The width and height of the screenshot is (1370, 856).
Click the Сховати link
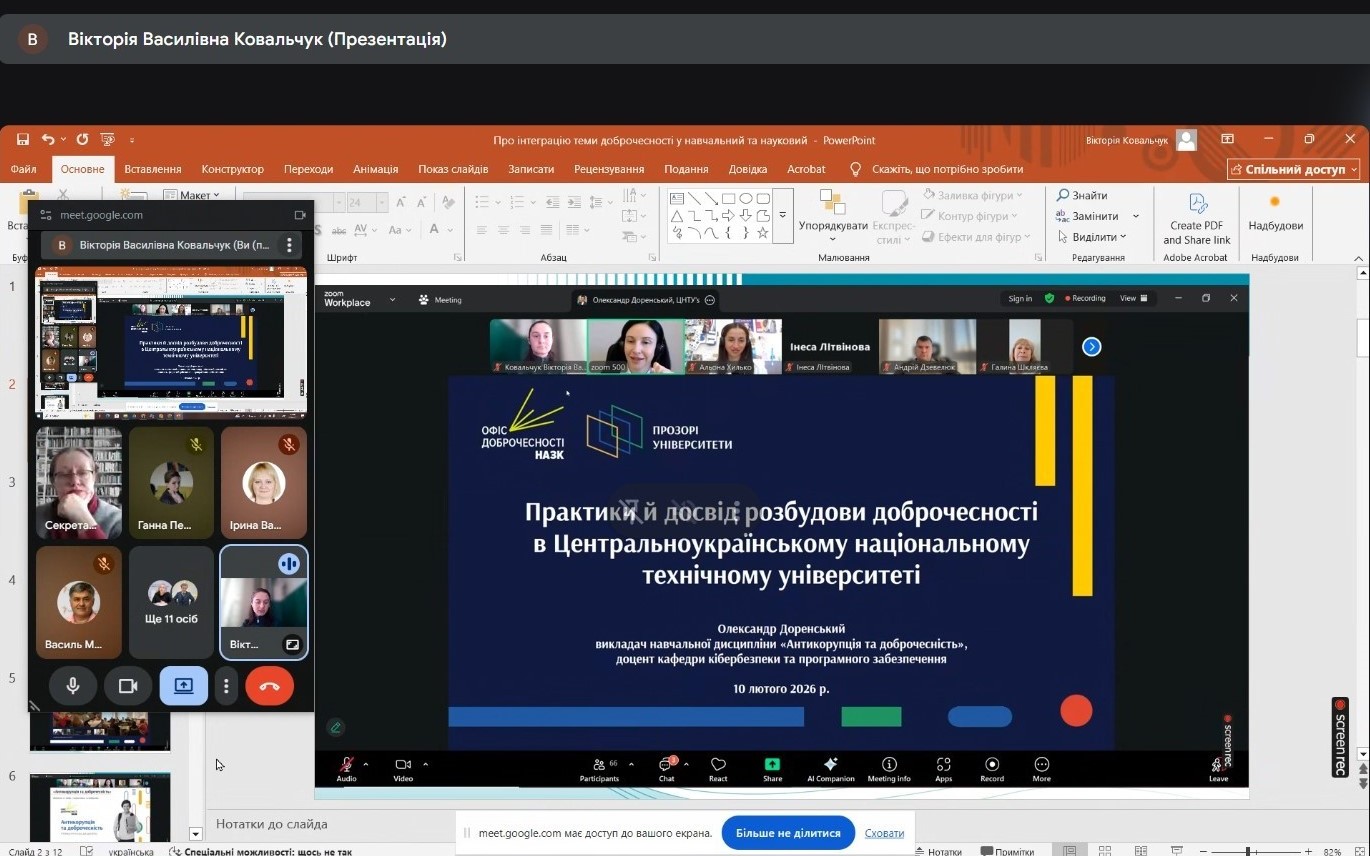[x=884, y=833]
